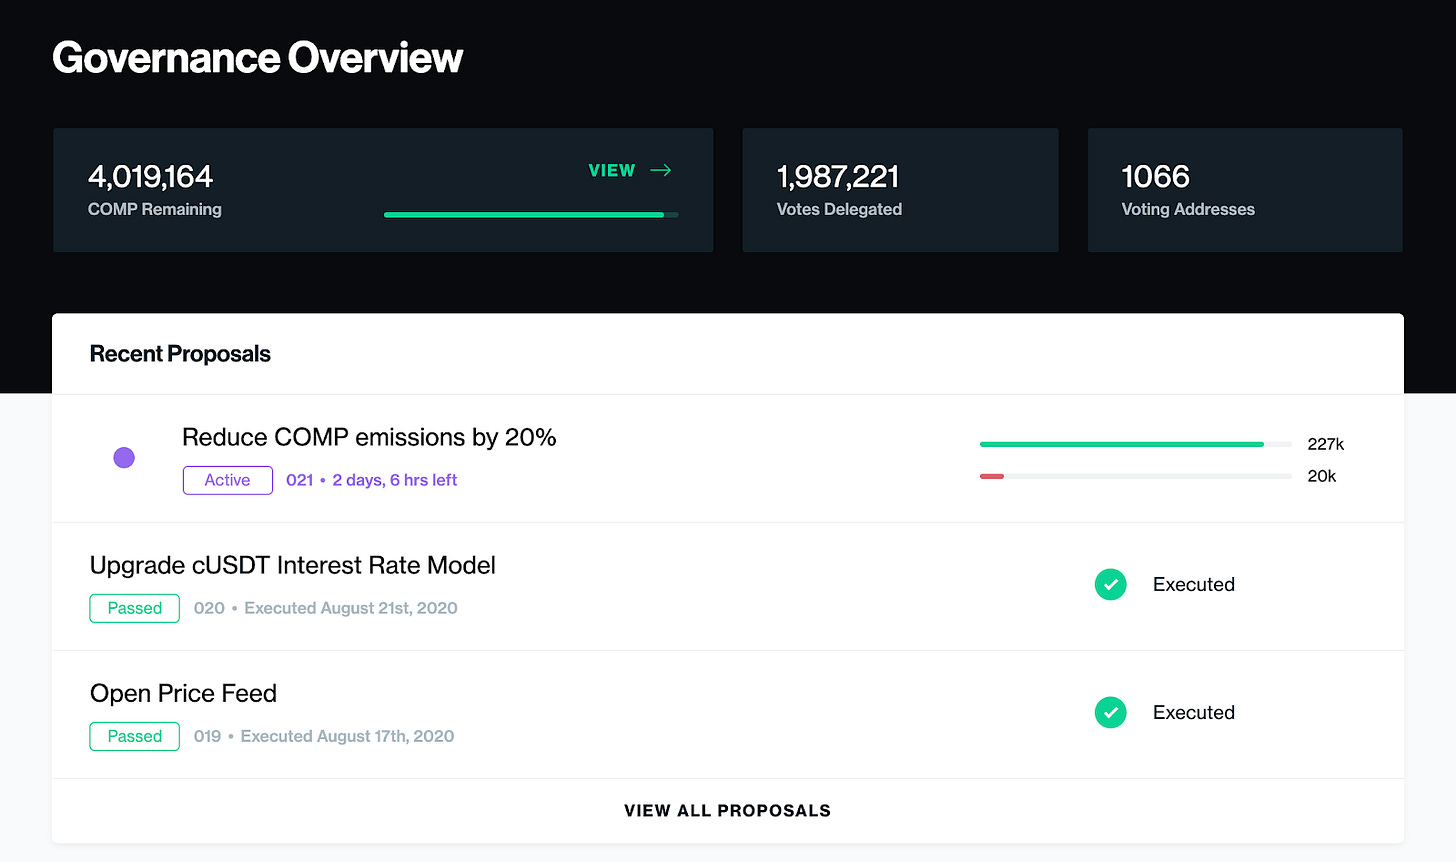
Task: Click the red 20k votes-against bar
Action: 992,476
